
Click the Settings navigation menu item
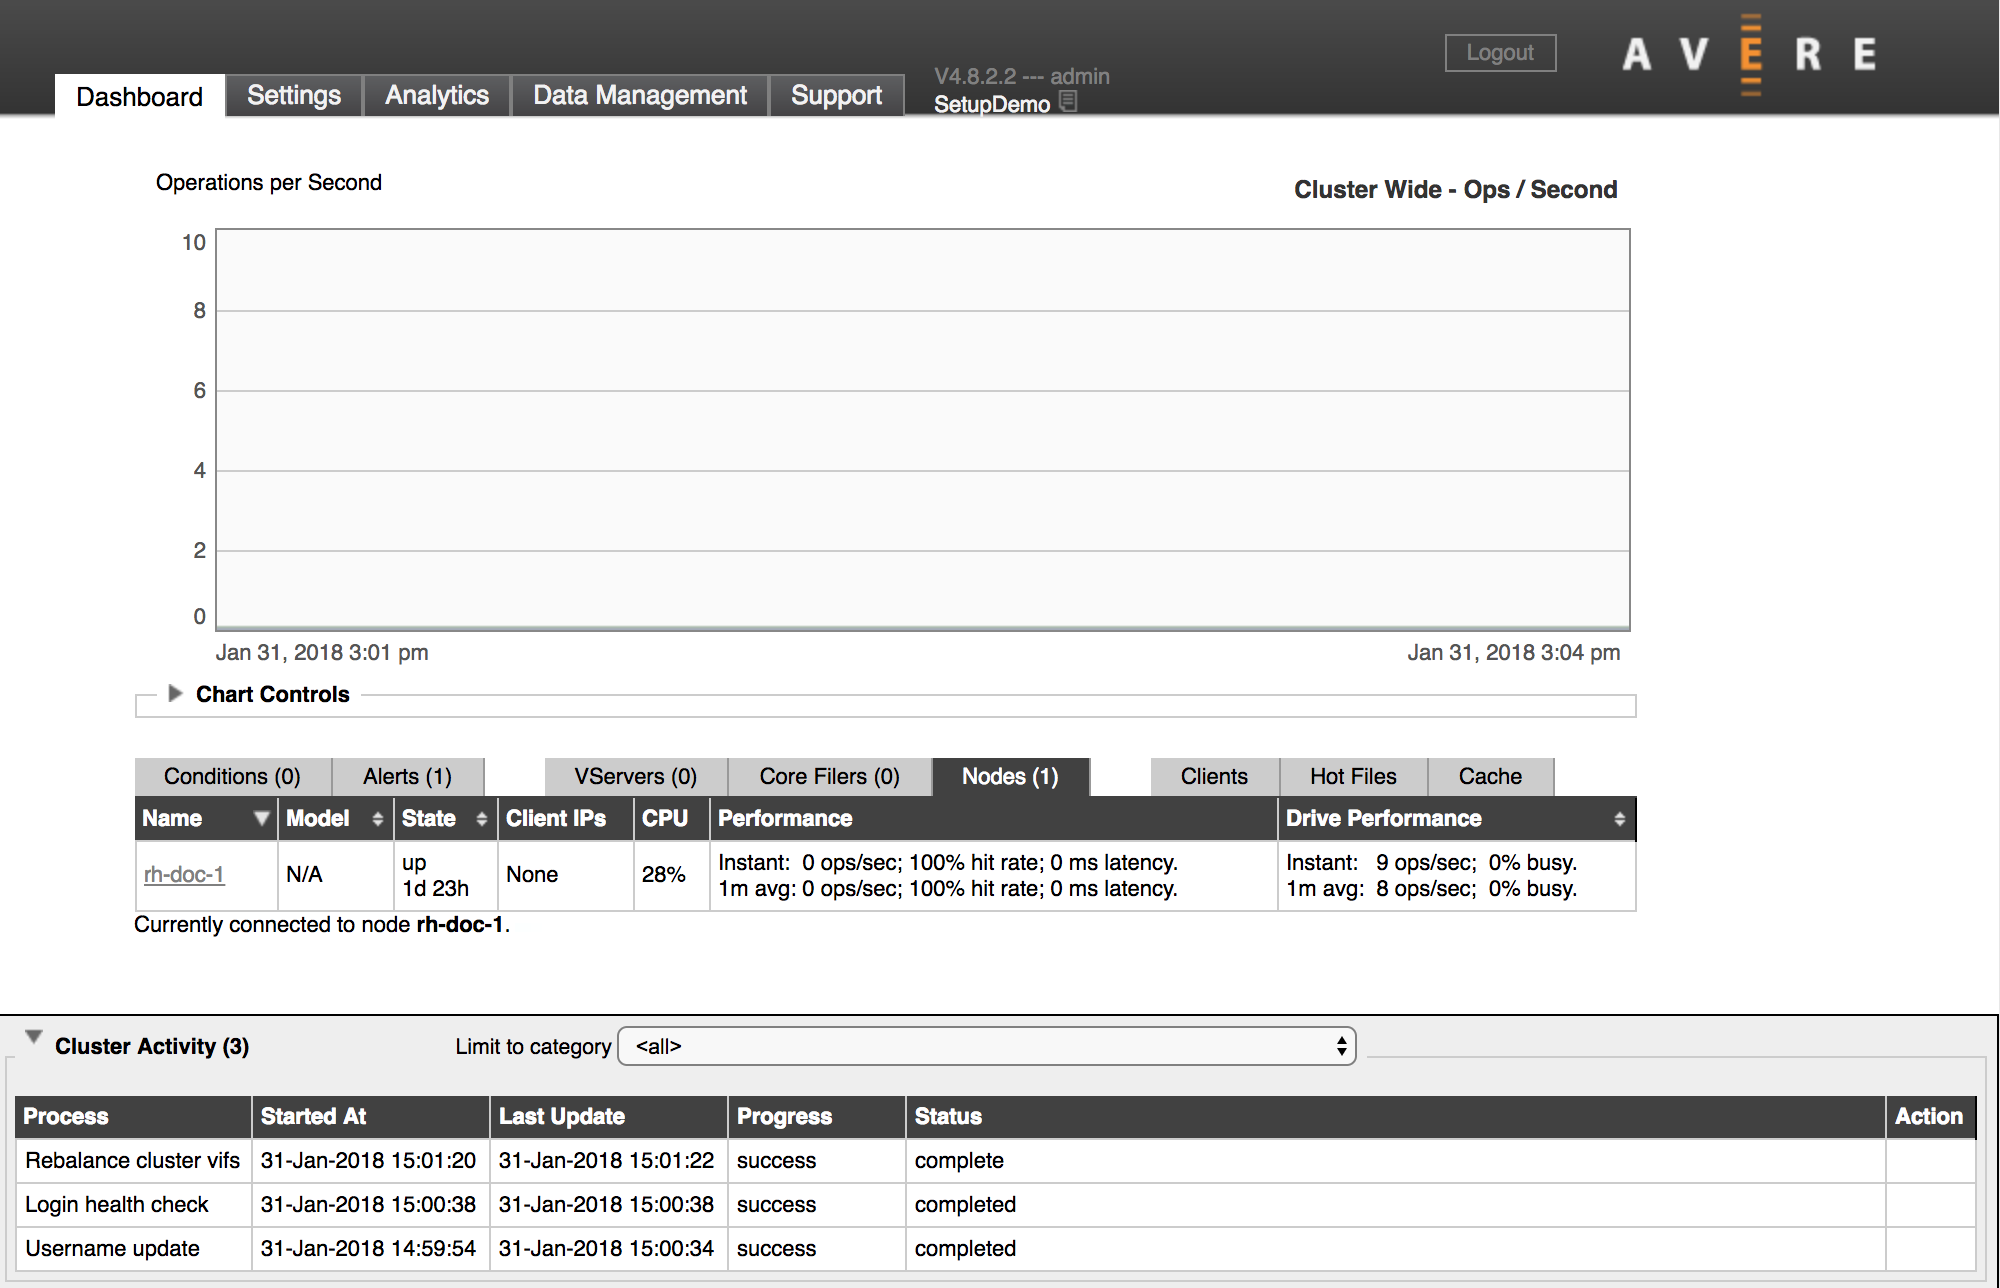click(292, 95)
